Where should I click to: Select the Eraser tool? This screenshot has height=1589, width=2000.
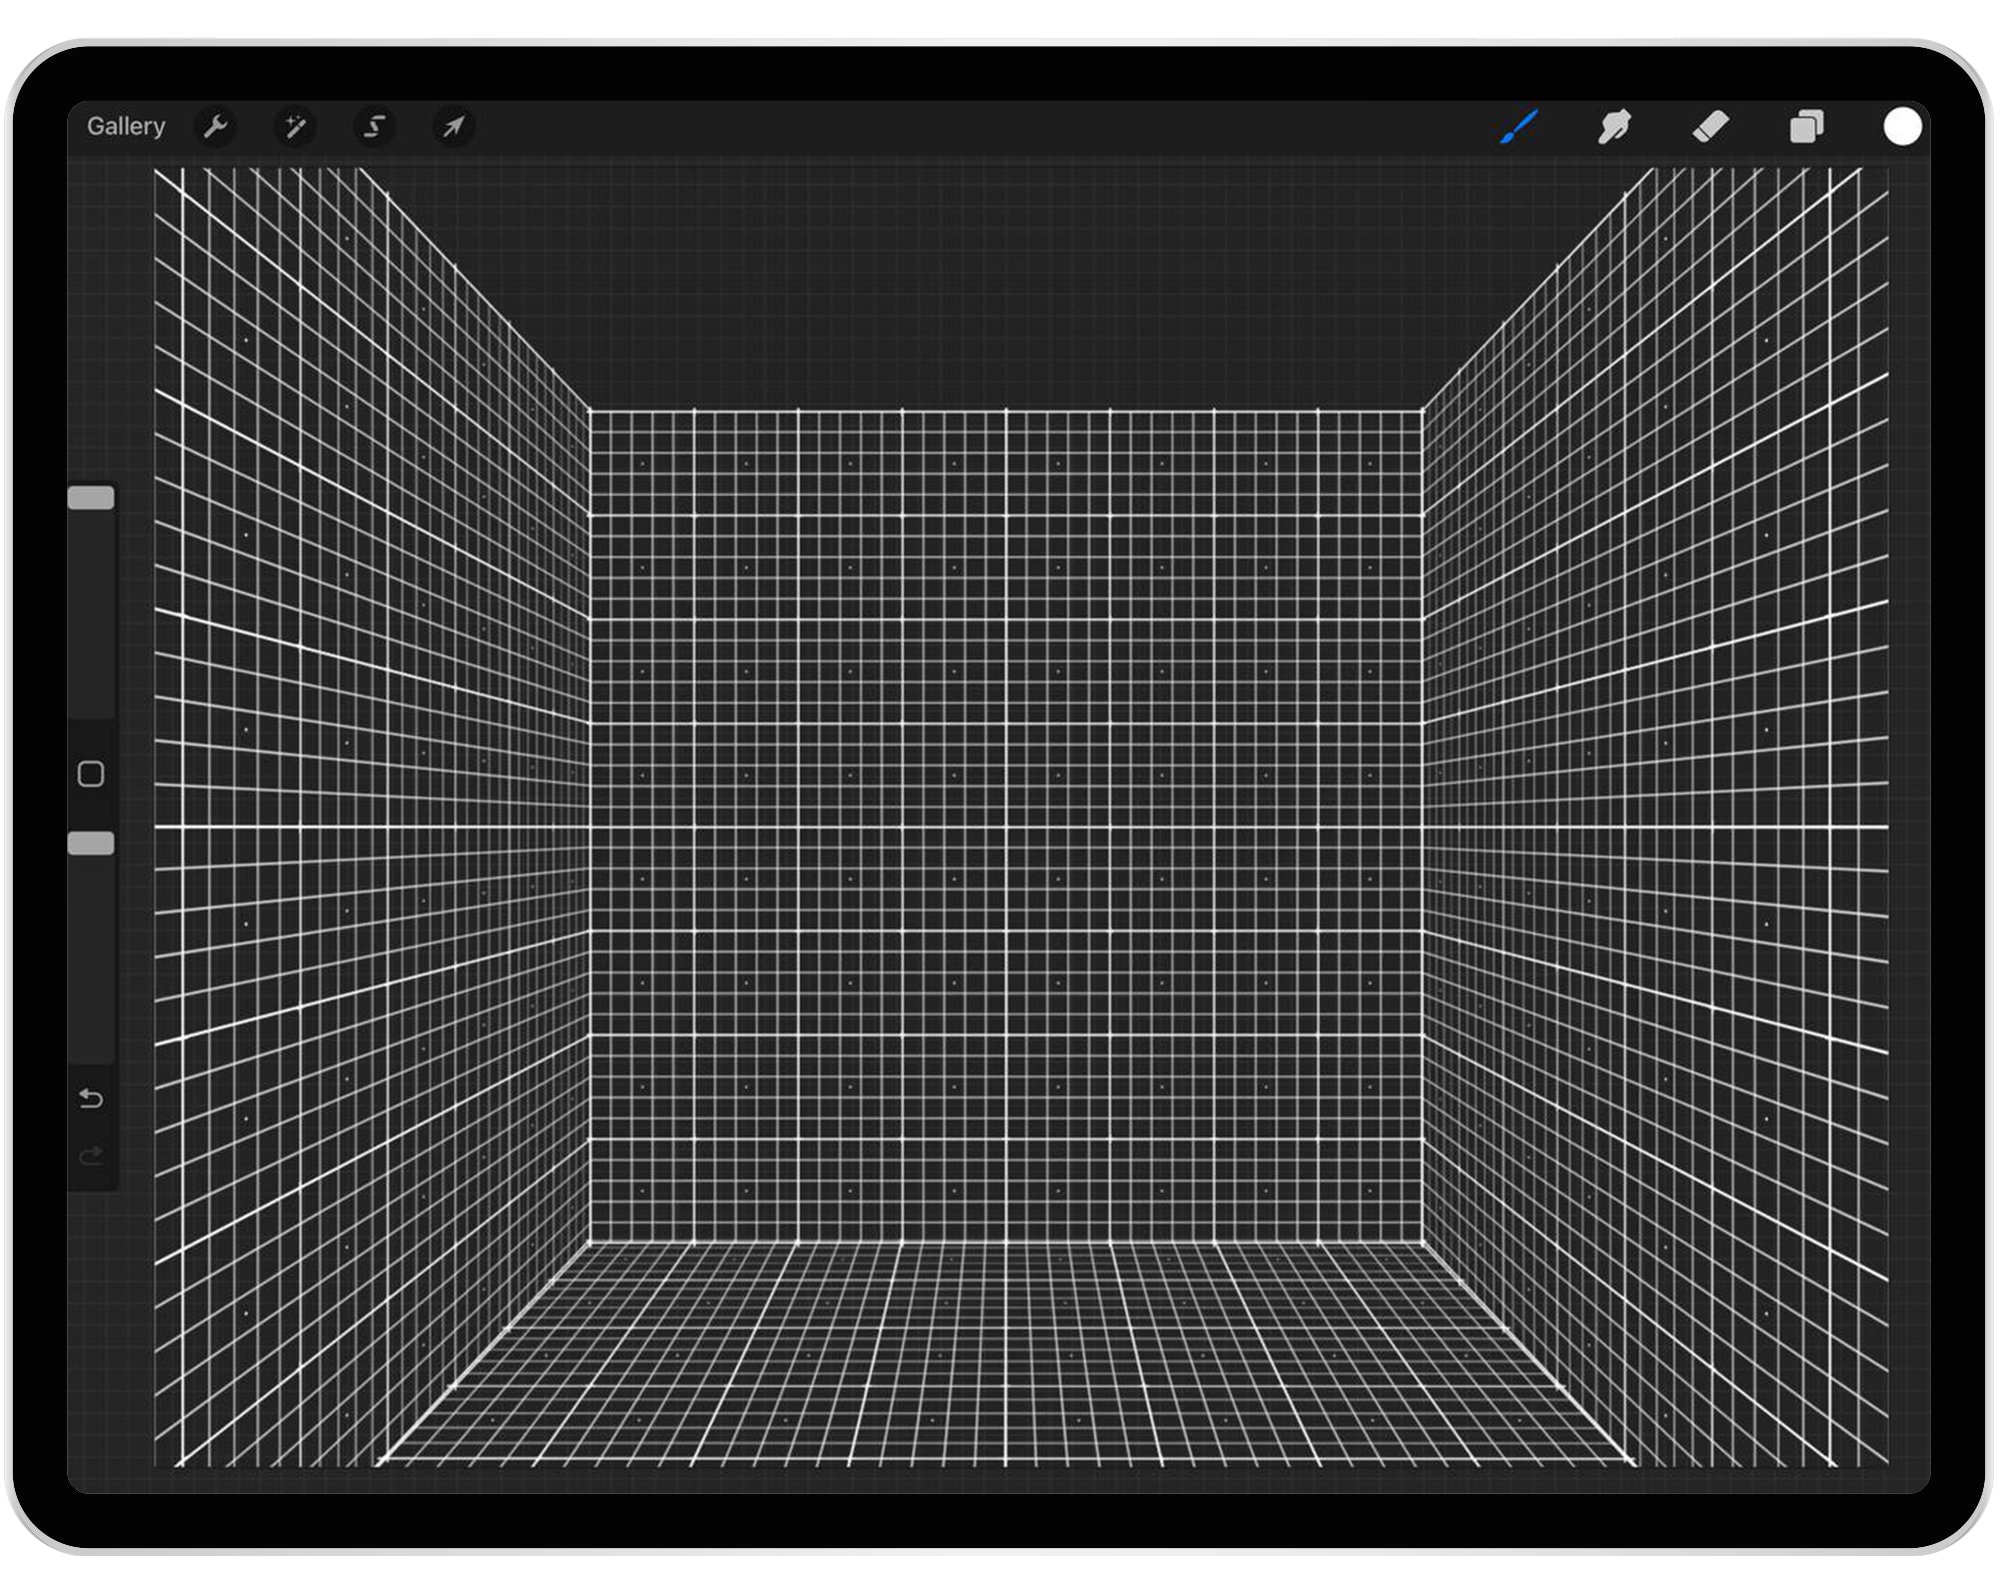click(x=1711, y=127)
